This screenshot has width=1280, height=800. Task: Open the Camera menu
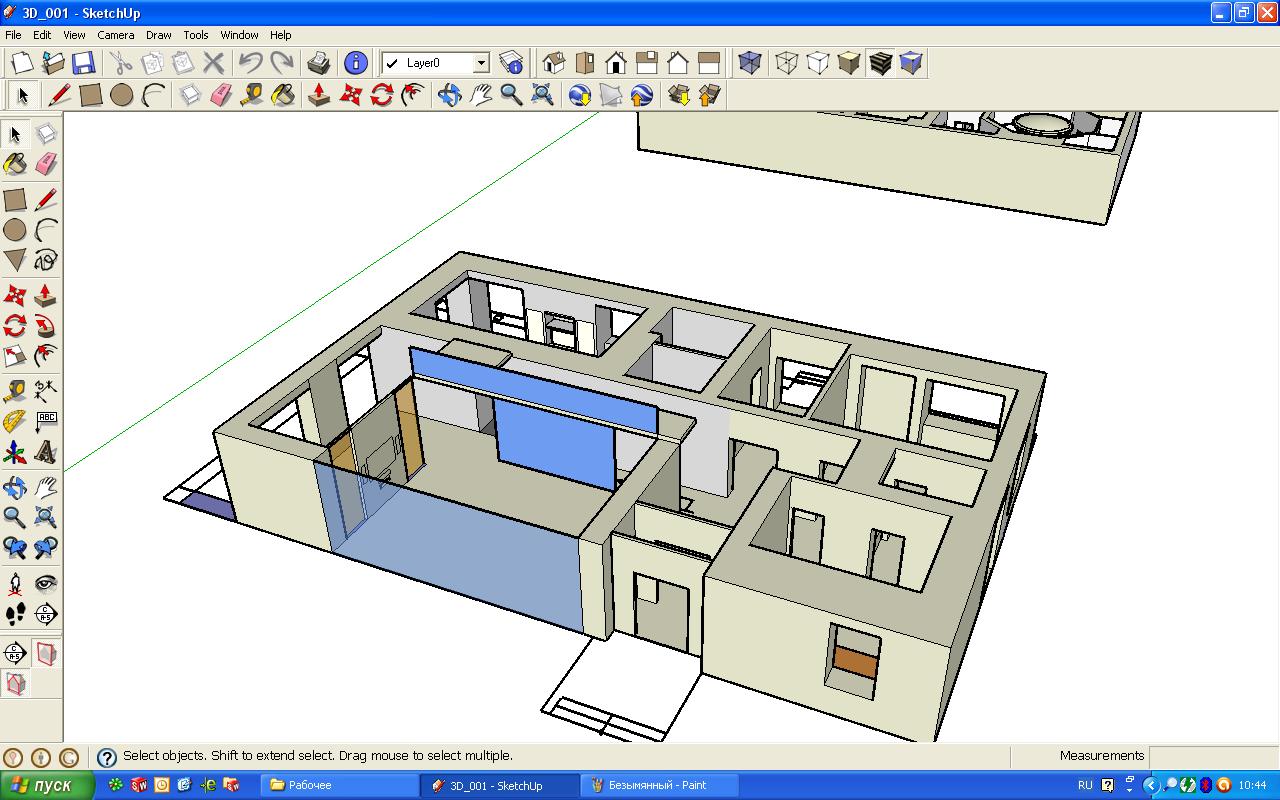coord(116,35)
